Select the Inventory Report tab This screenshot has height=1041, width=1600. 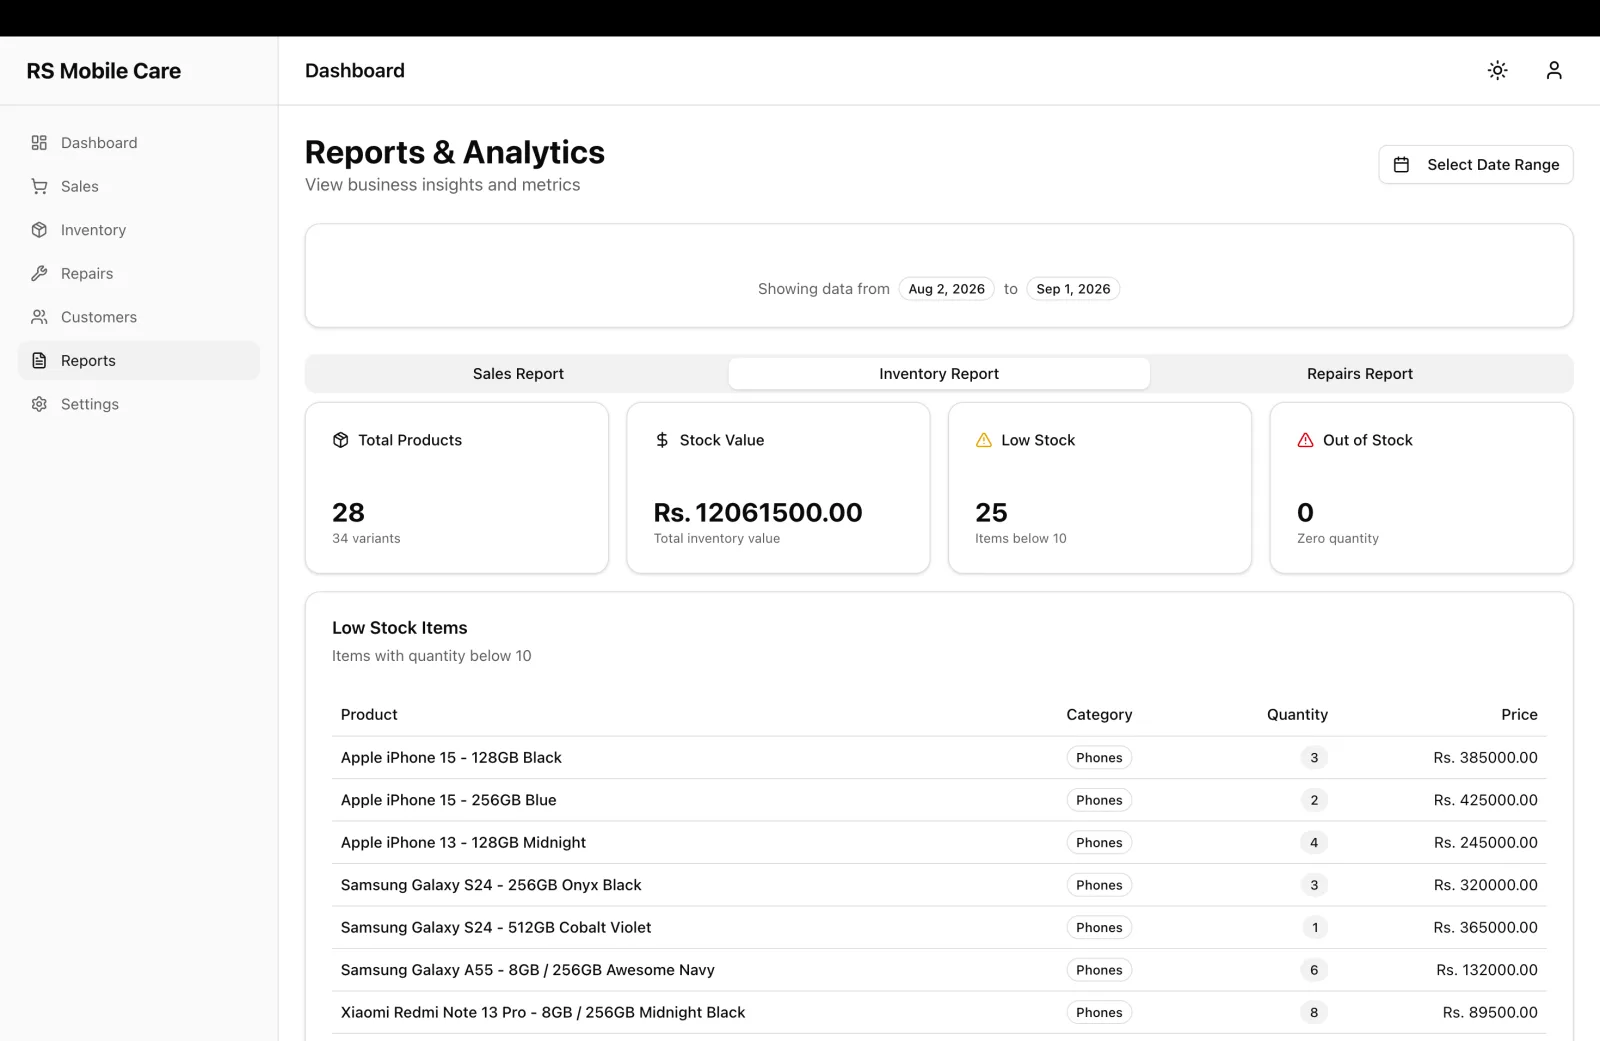(939, 374)
